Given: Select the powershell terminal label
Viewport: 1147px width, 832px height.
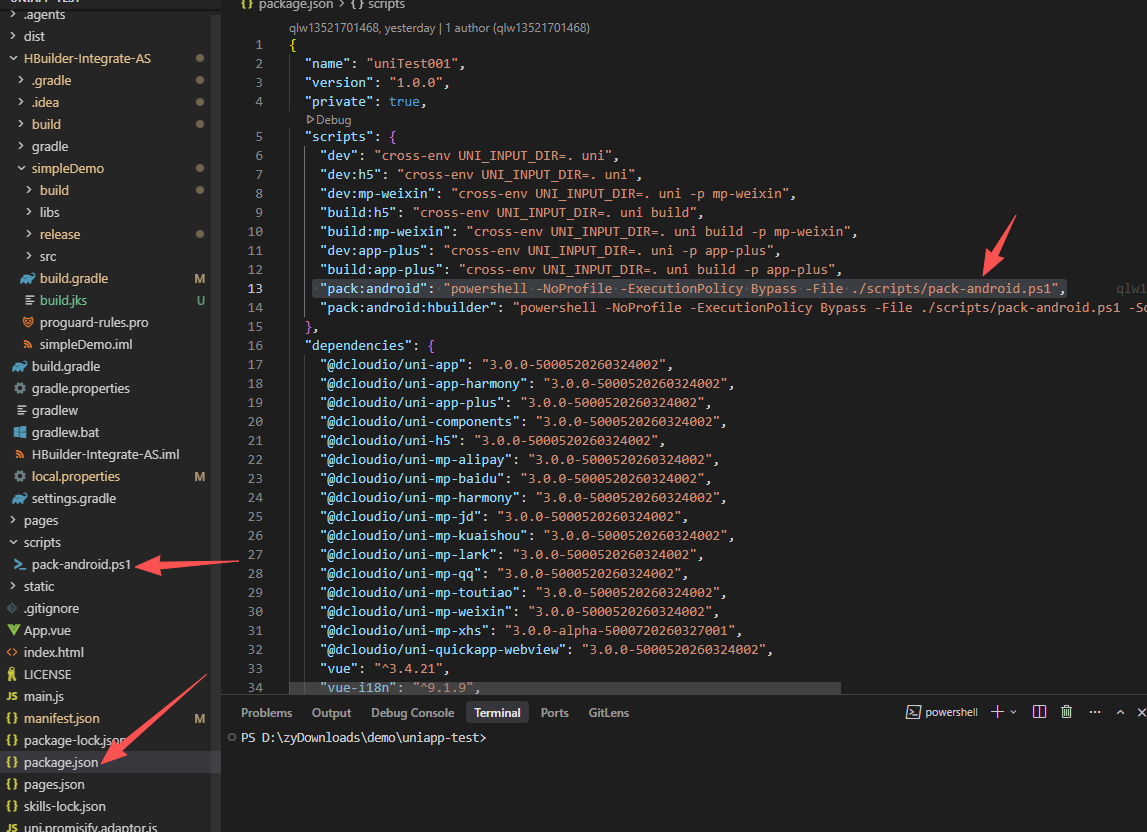Looking at the screenshot, I should (x=942, y=712).
